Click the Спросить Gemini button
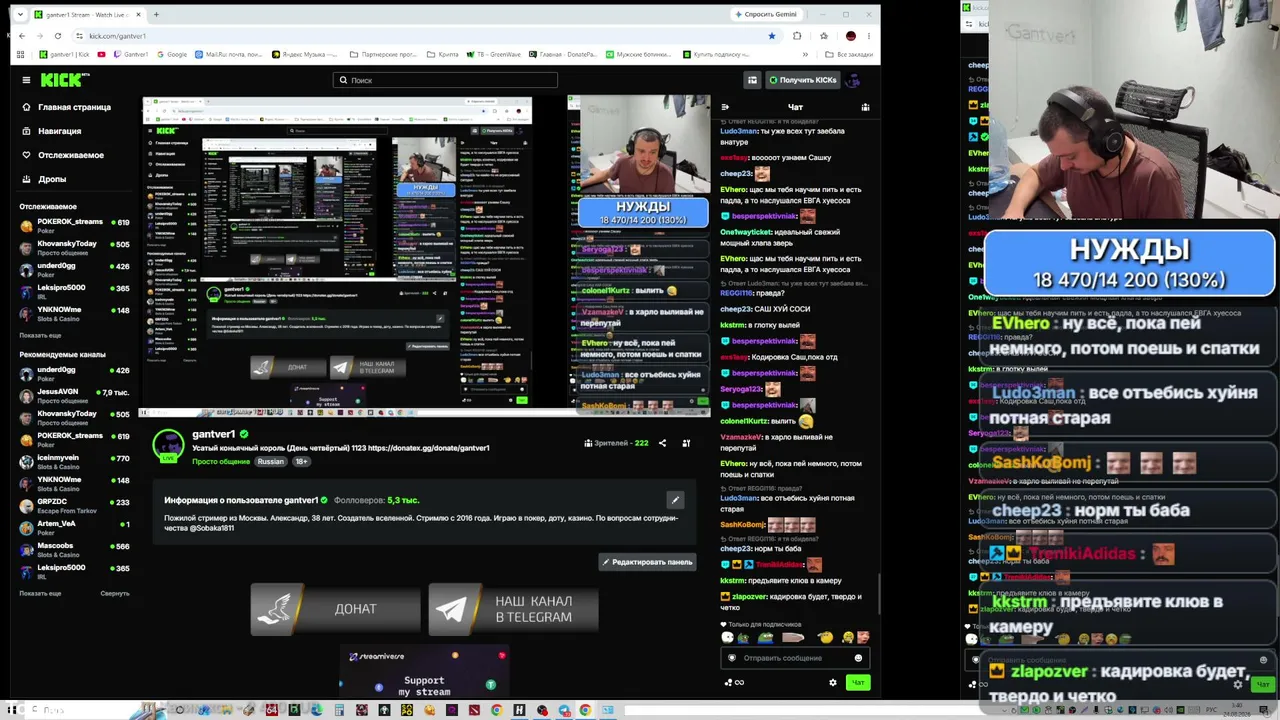This screenshot has height=720, width=1280. [x=769, y=14]
